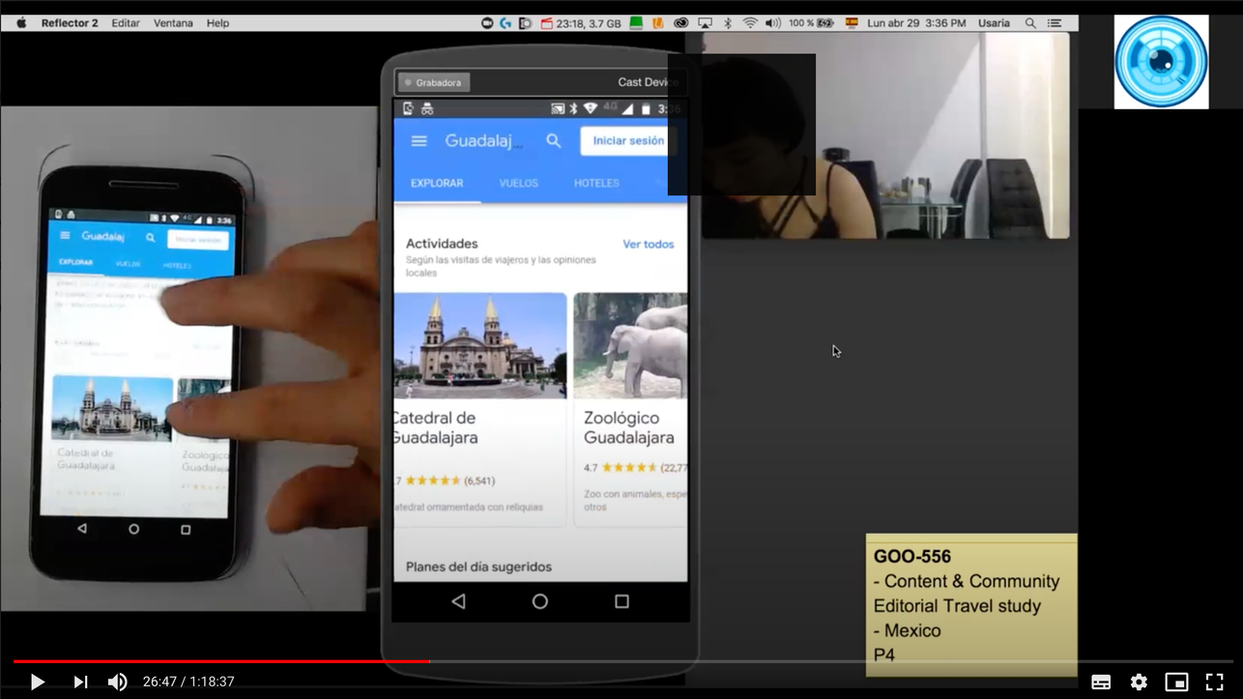This screenshot has height=699, width=1243.
Task: Click the participant webcam video
Action: (885, 135)
